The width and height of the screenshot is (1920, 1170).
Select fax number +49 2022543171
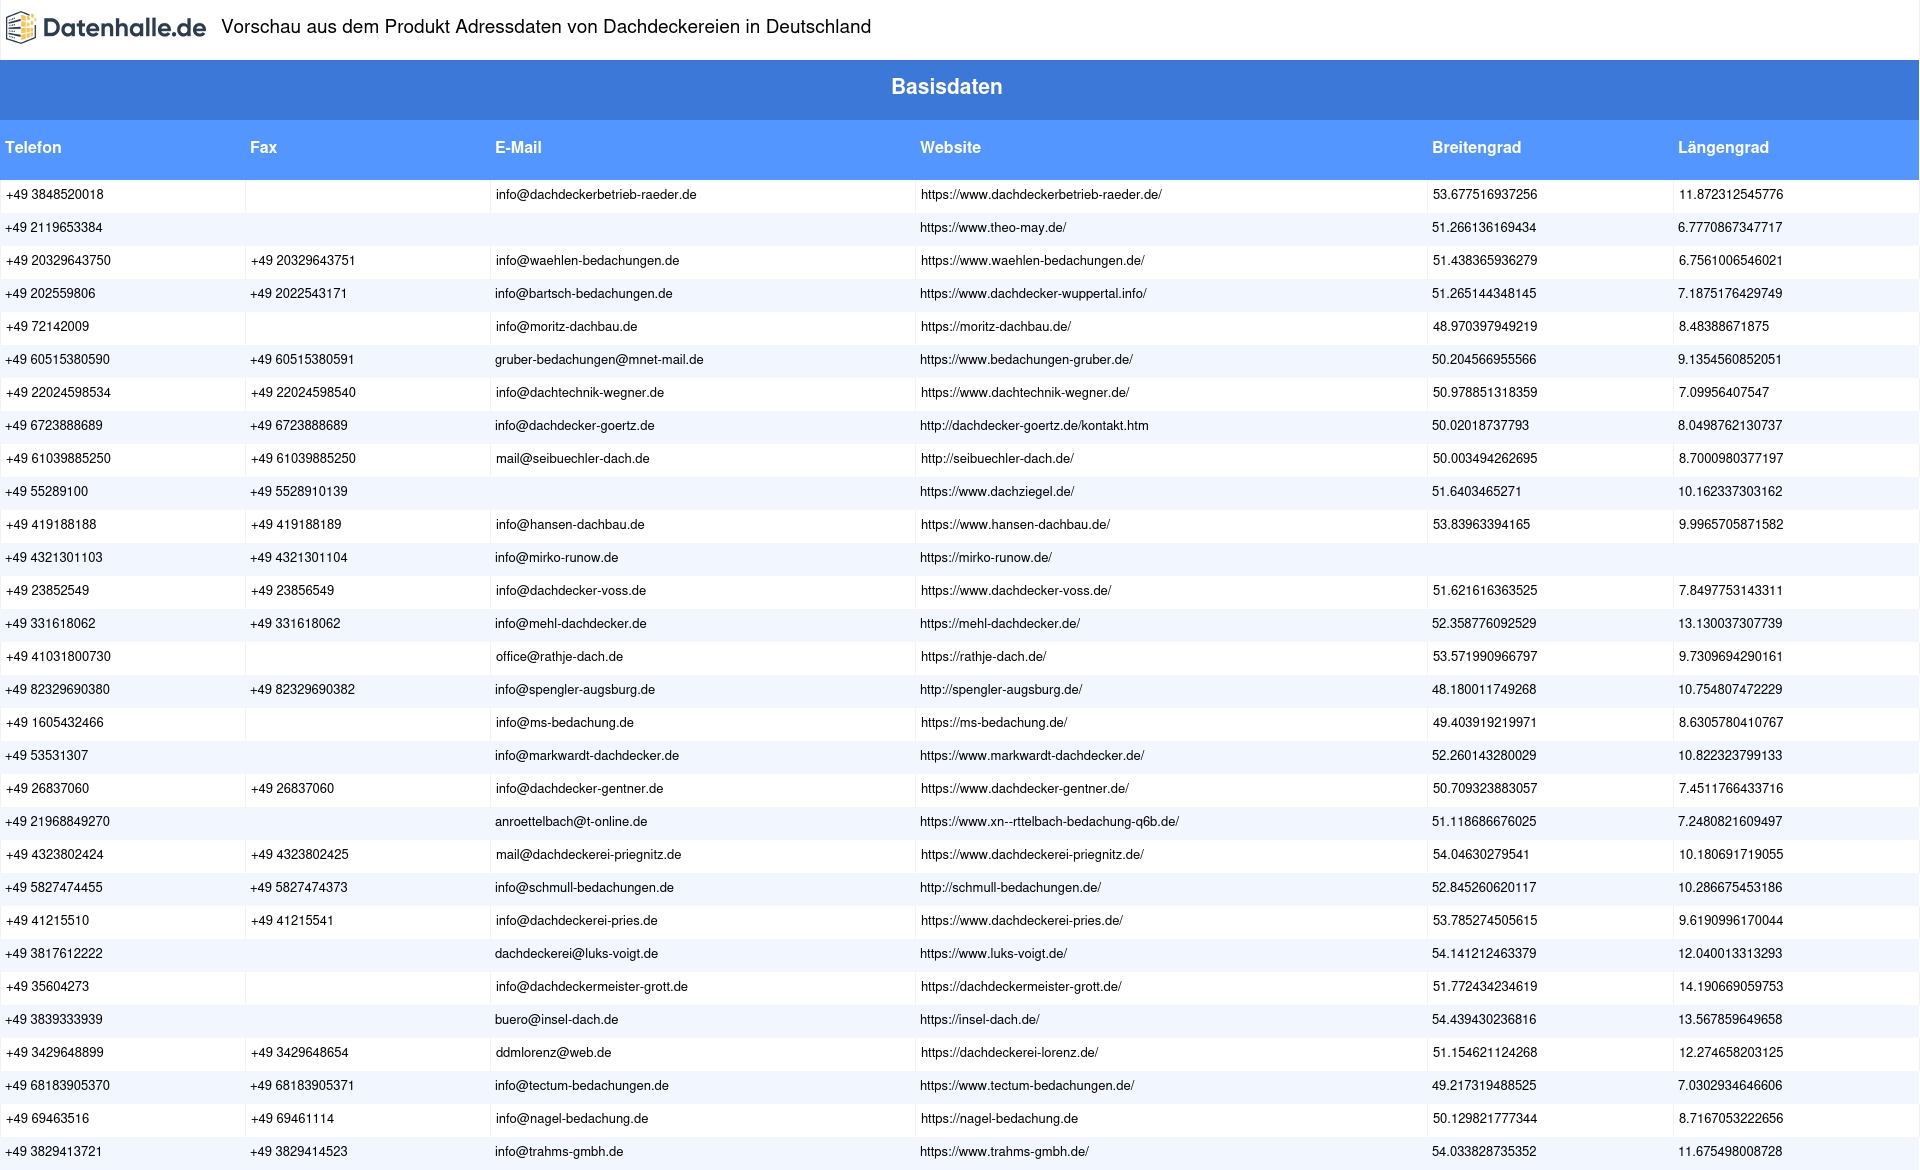coord(299,294)
